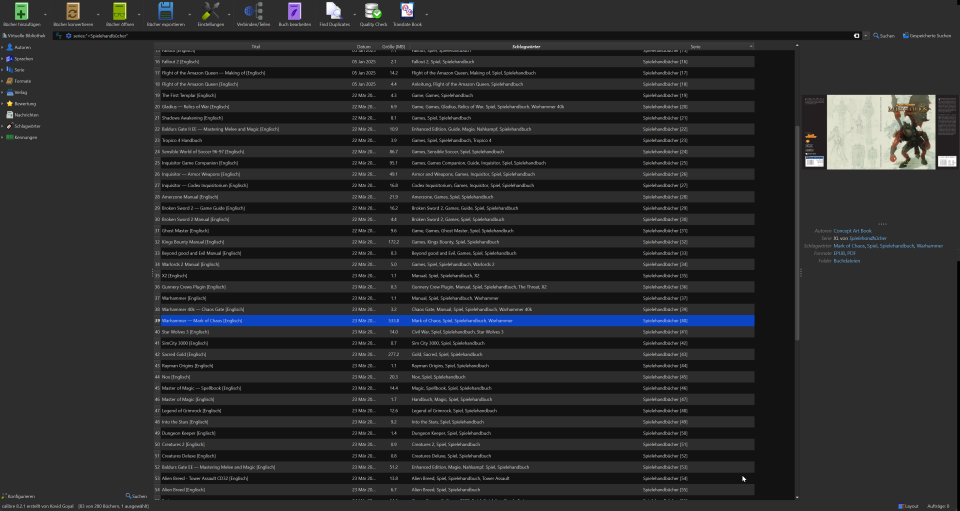Open the search history dropdown arrow
This screenshot has height=511, width=960.
coord(864,35)
